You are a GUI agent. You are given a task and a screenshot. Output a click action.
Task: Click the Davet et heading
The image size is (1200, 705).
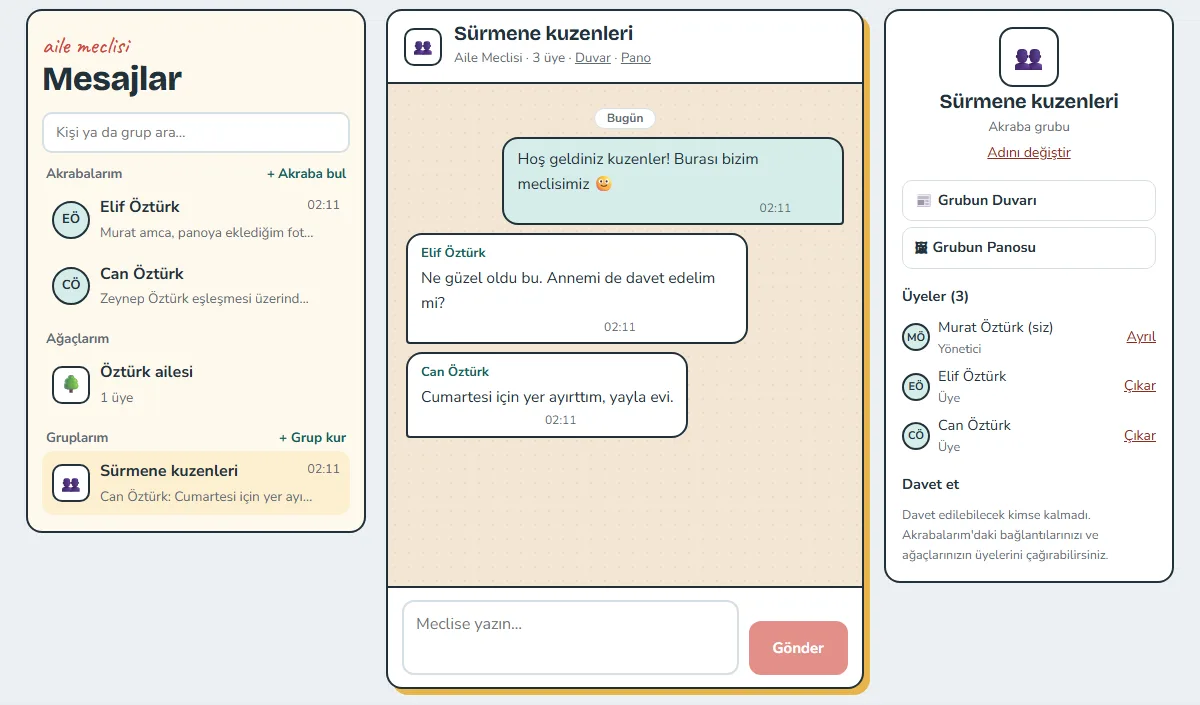[x=930, y=484]
